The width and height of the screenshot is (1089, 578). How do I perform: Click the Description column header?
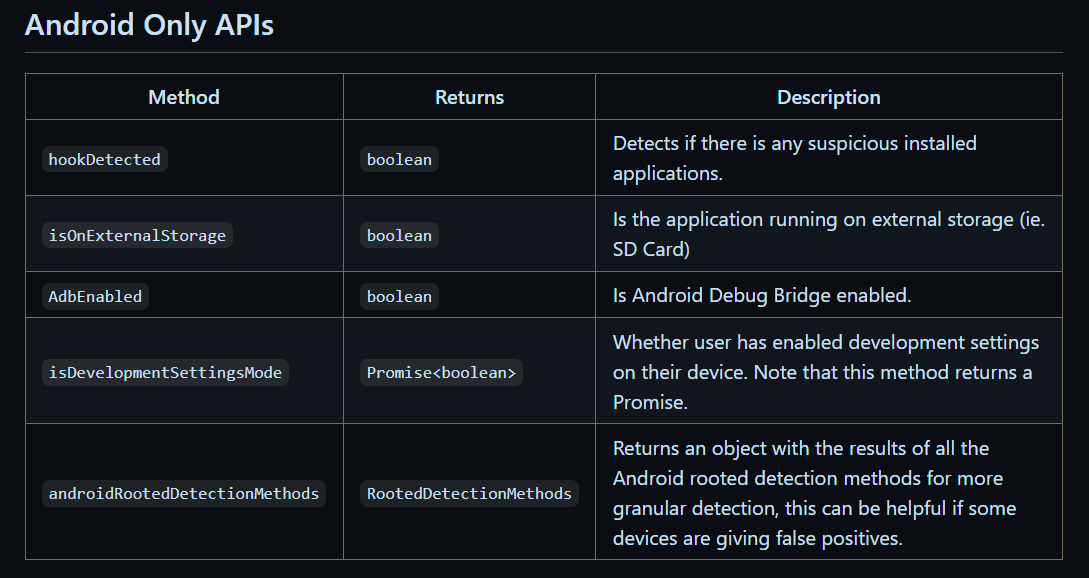point(829,97)
